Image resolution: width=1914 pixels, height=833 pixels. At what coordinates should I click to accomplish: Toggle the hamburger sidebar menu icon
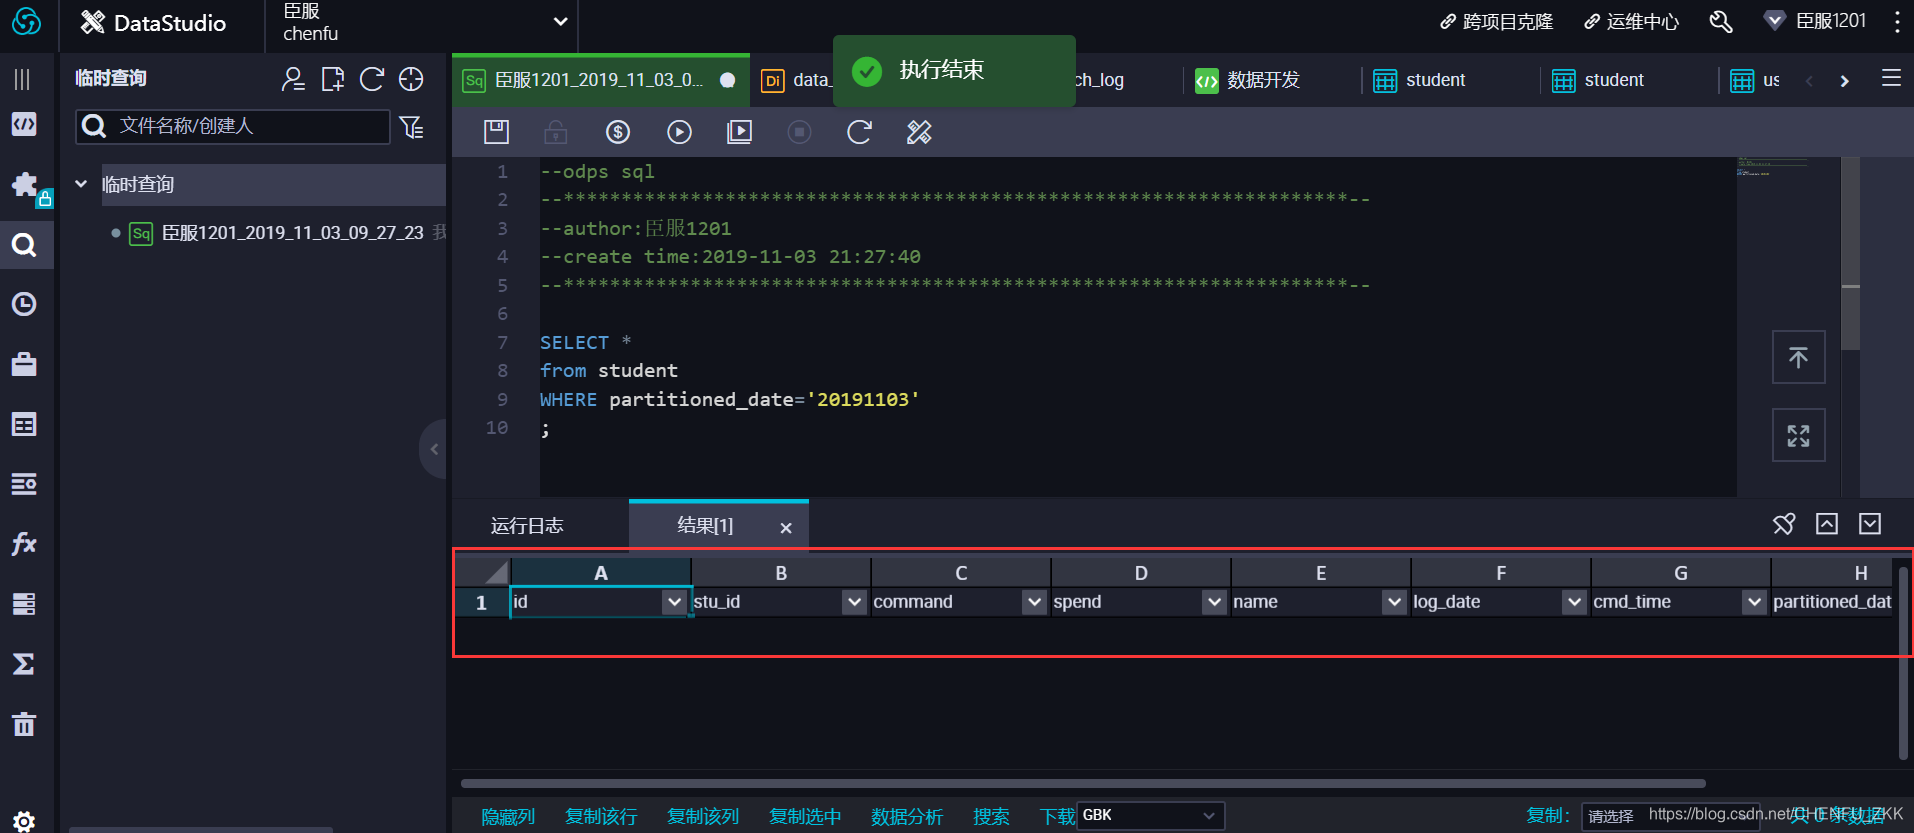point(22,79)
